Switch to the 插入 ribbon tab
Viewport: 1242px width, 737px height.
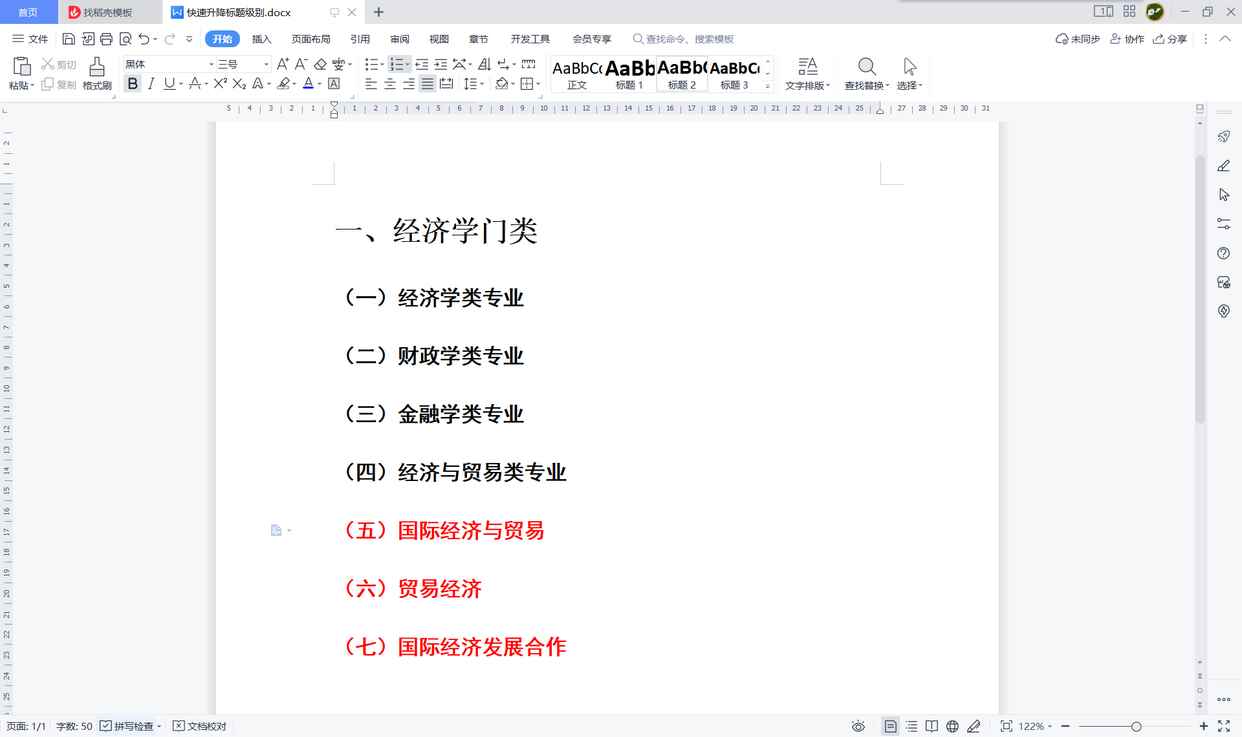[x=261, y=38]
